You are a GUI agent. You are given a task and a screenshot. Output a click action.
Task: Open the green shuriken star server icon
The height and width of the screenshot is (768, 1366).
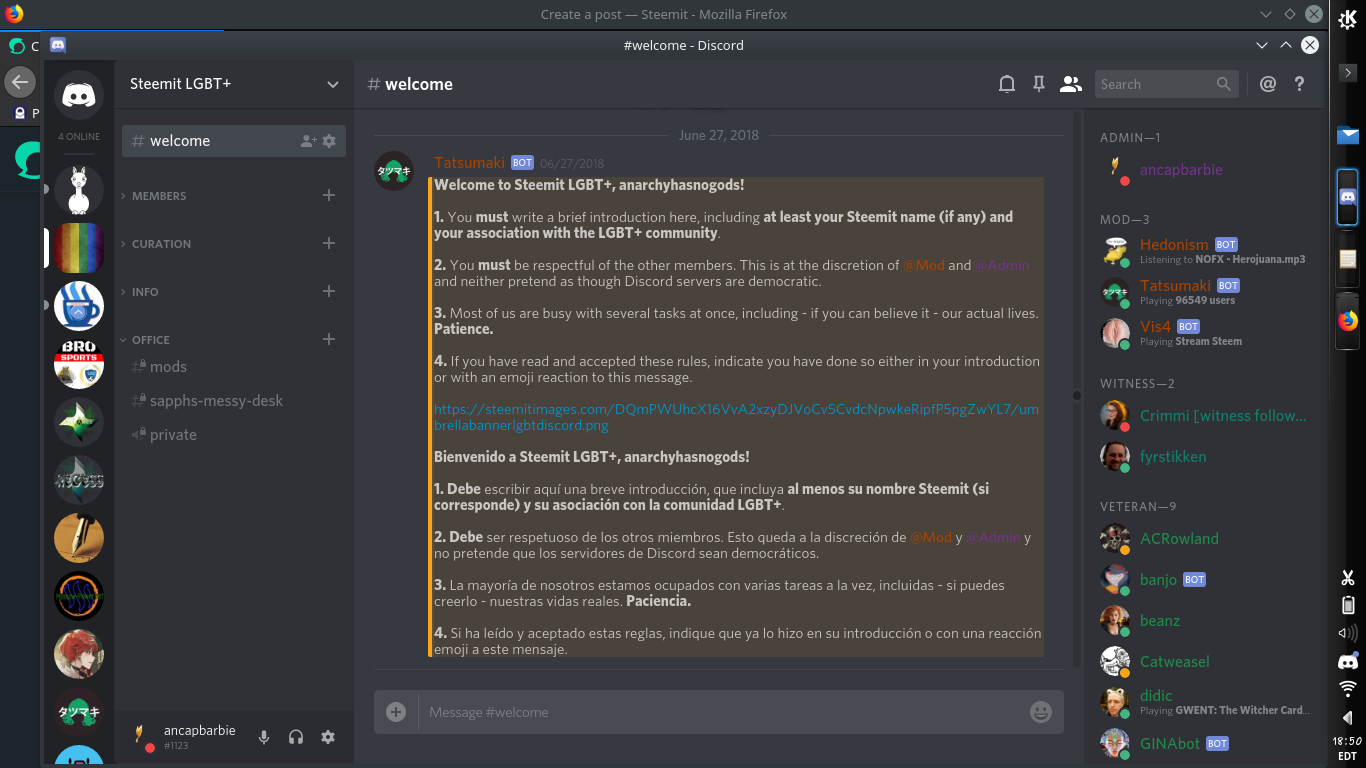tap(79, 422)
